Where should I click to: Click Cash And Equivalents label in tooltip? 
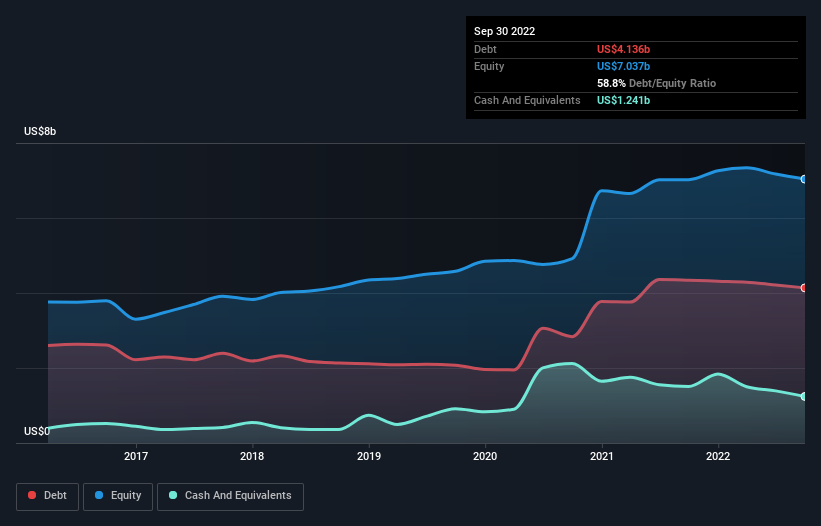pos(527,100)
